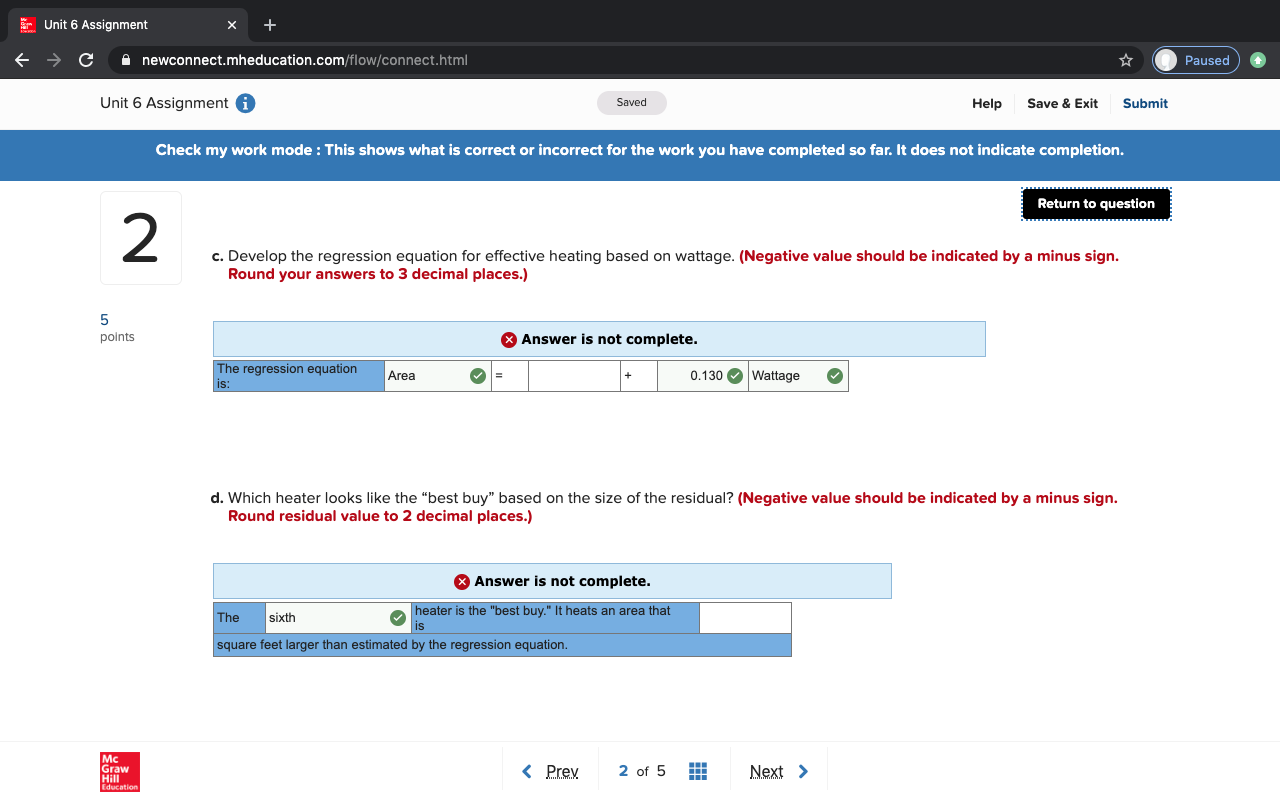Screen dimensions: 1280x800
Task: Click the browser forward arrow
Action: [54, 60]
